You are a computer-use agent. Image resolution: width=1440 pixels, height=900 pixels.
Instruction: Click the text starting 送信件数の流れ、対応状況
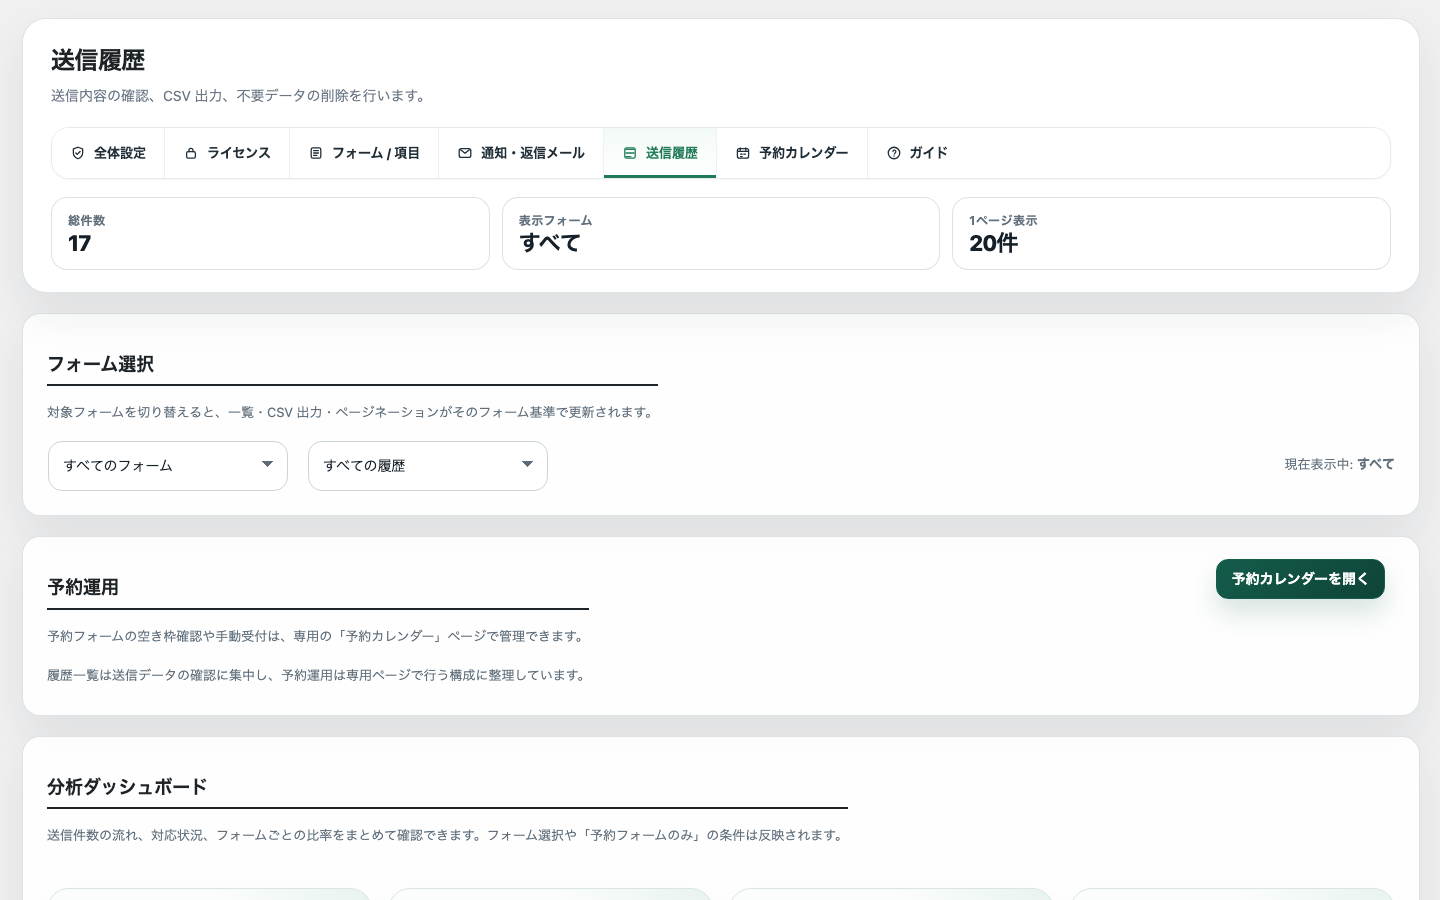pos(447,835)
